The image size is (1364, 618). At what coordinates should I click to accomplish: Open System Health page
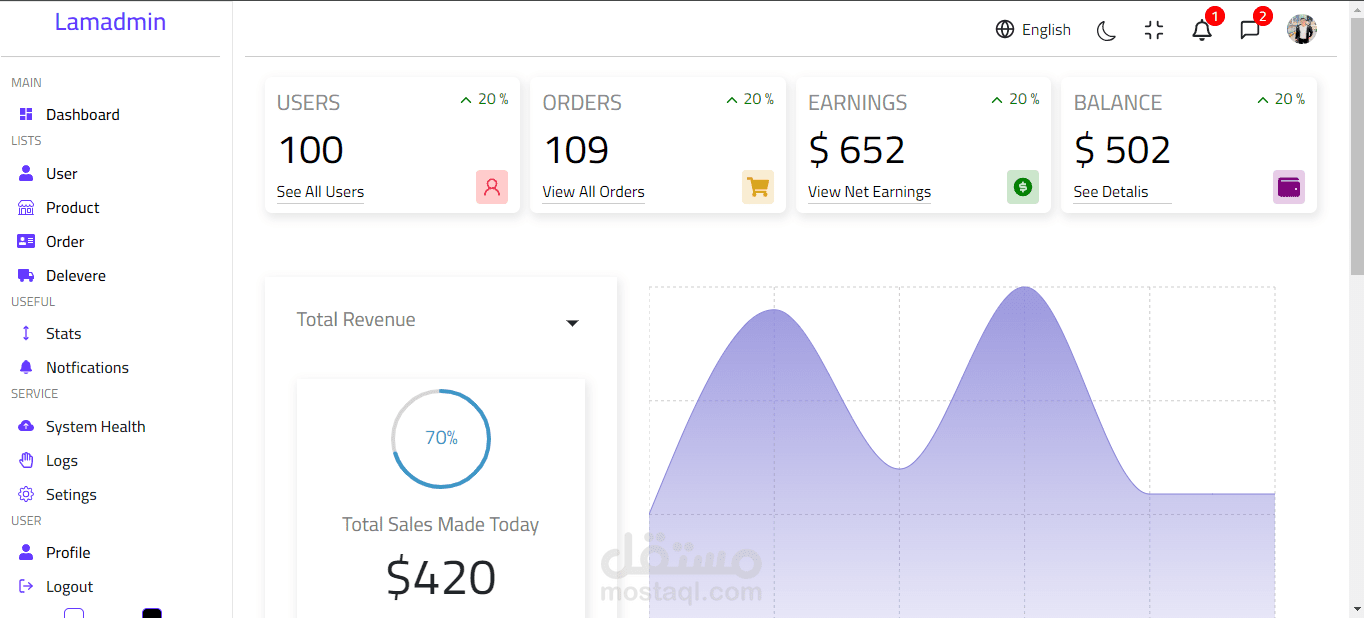(x=96, y=427)
